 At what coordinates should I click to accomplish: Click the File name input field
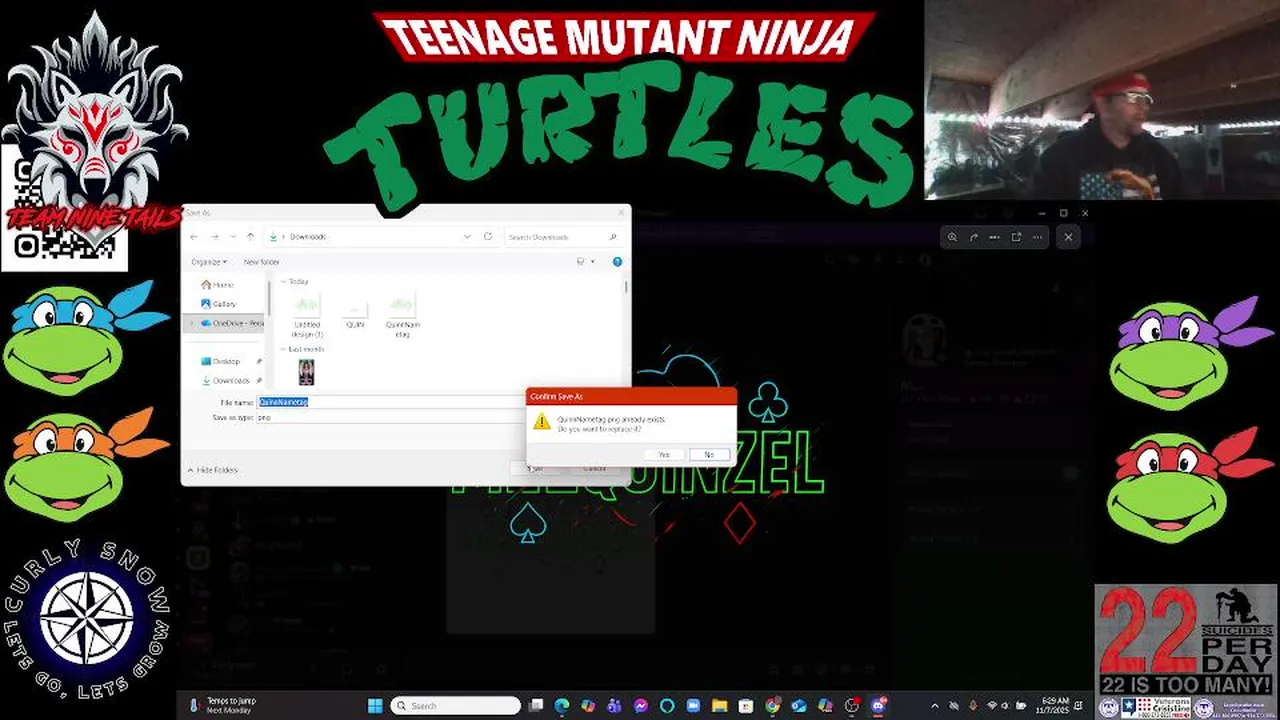390,402
